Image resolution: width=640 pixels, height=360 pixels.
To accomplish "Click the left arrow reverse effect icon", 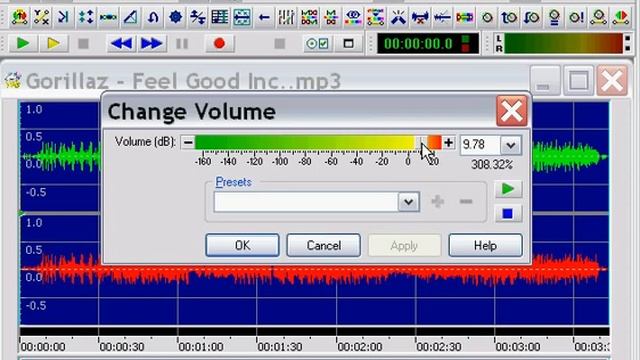I will [x=264, y=17].
